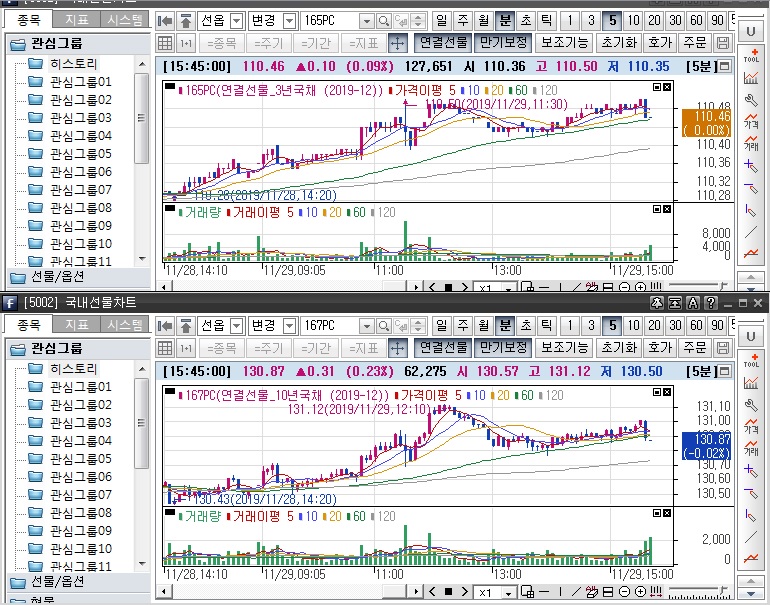Click the TOOL icon in the lower right sidebar
Viewport: 770px width, 605px height.
[x=751, y=362]
